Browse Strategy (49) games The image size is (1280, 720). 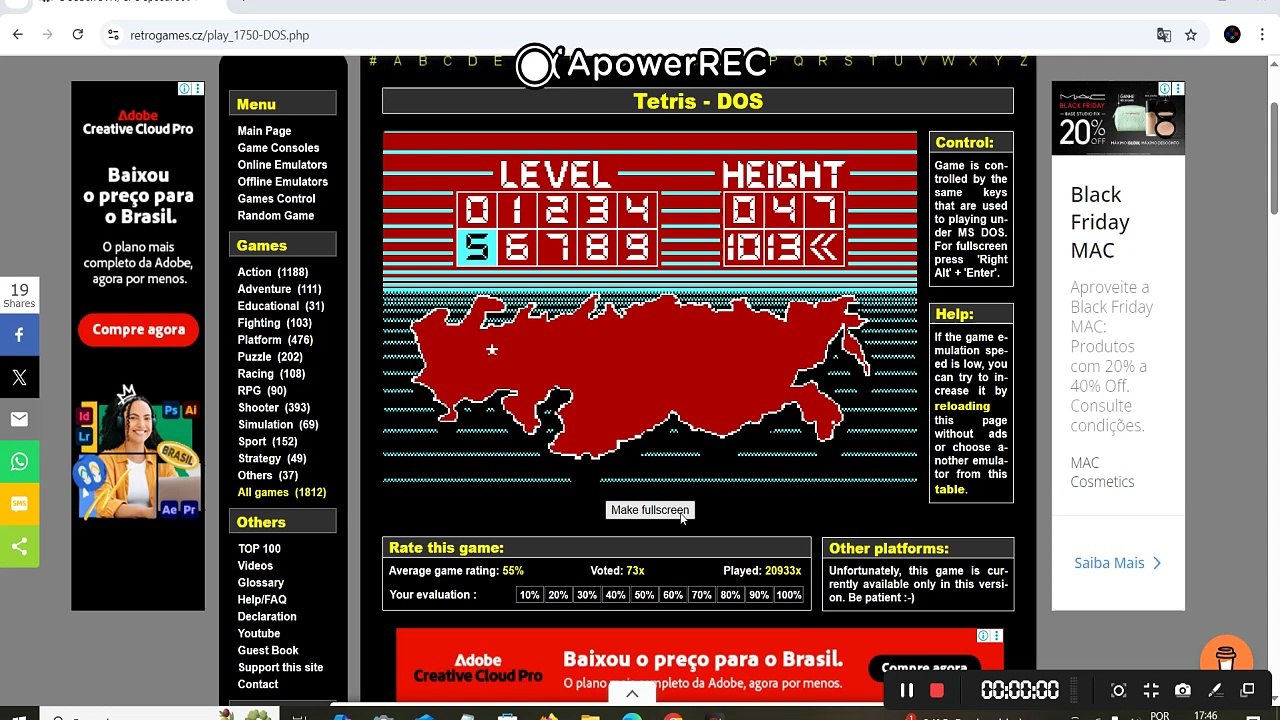[x=272, y=459]
